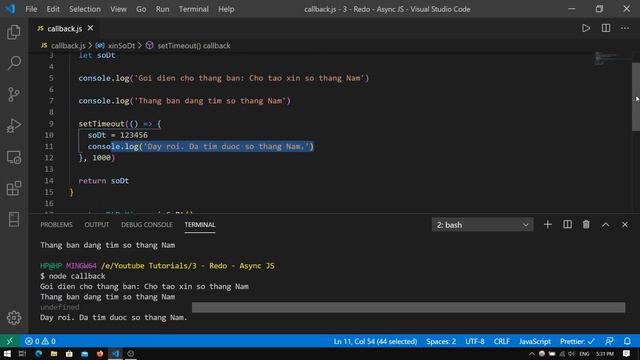The width and height of the screenshot is (640, 360).
Task: Open the Explorer view in activity bar
Action: click(14, 32)
